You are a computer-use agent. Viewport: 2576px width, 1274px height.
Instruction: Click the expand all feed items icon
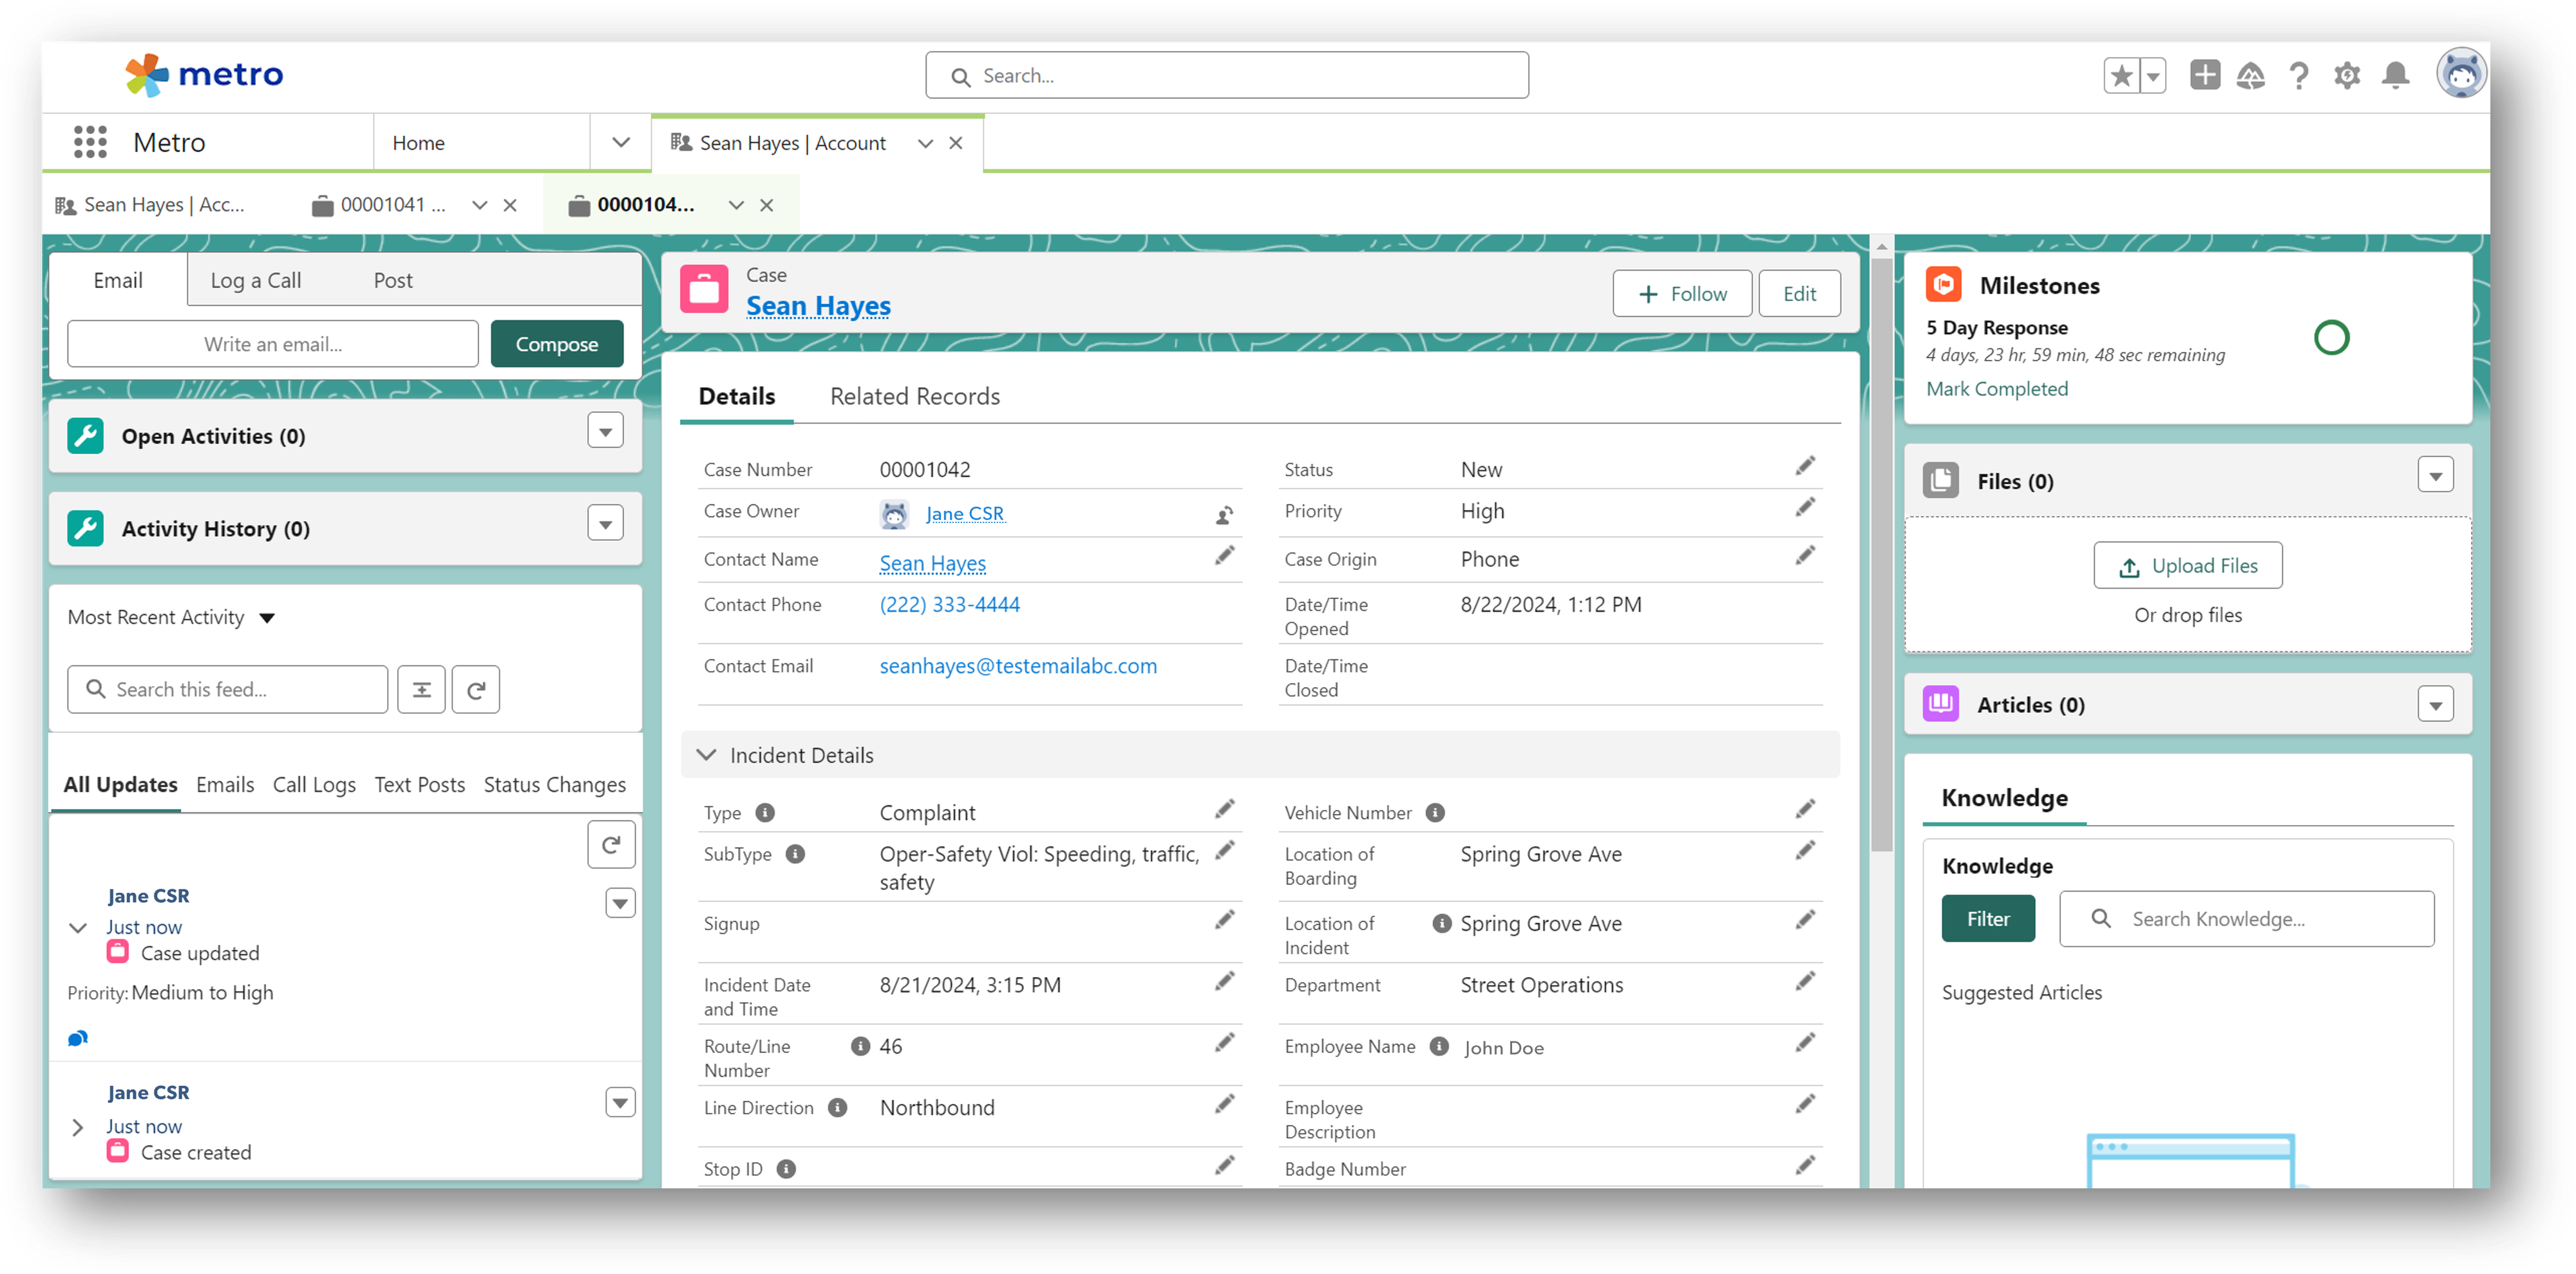click(x=421, y=689)
